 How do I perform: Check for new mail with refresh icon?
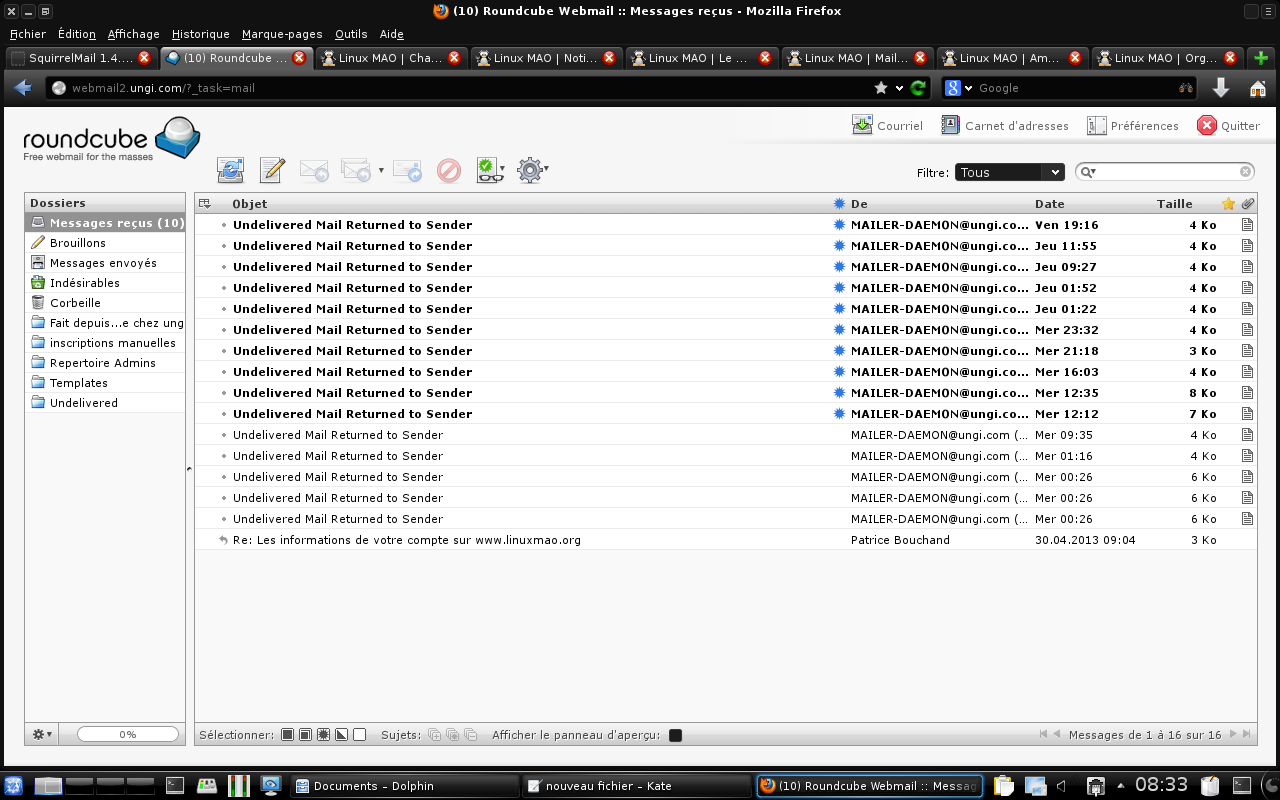231,170
